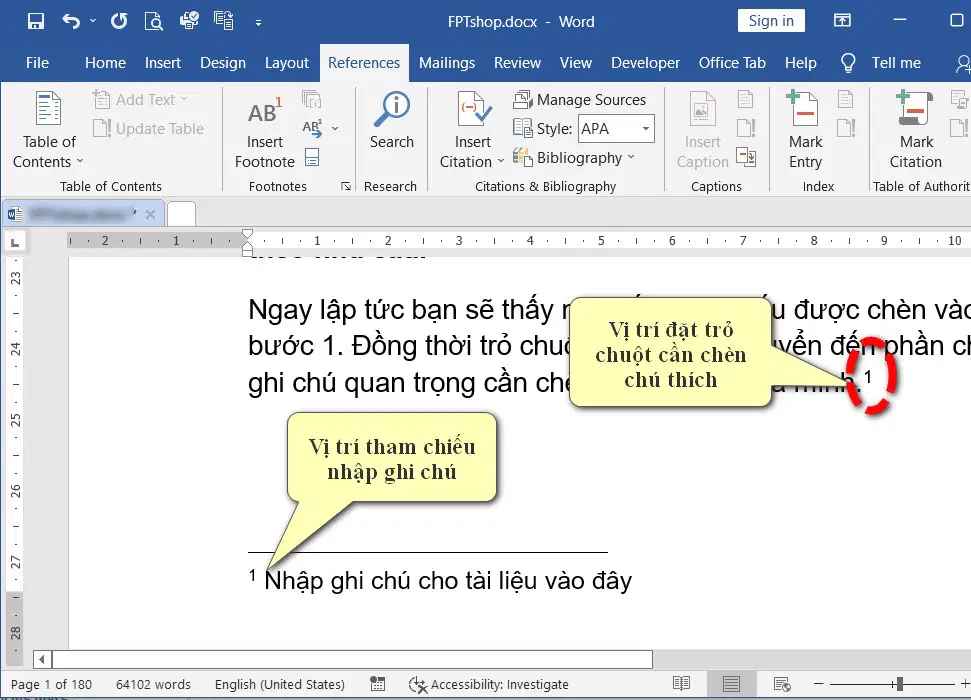This screenshot has width=971, height=700.
Task: Click the Undo arrow icon
Action: [x=71, y=21]
